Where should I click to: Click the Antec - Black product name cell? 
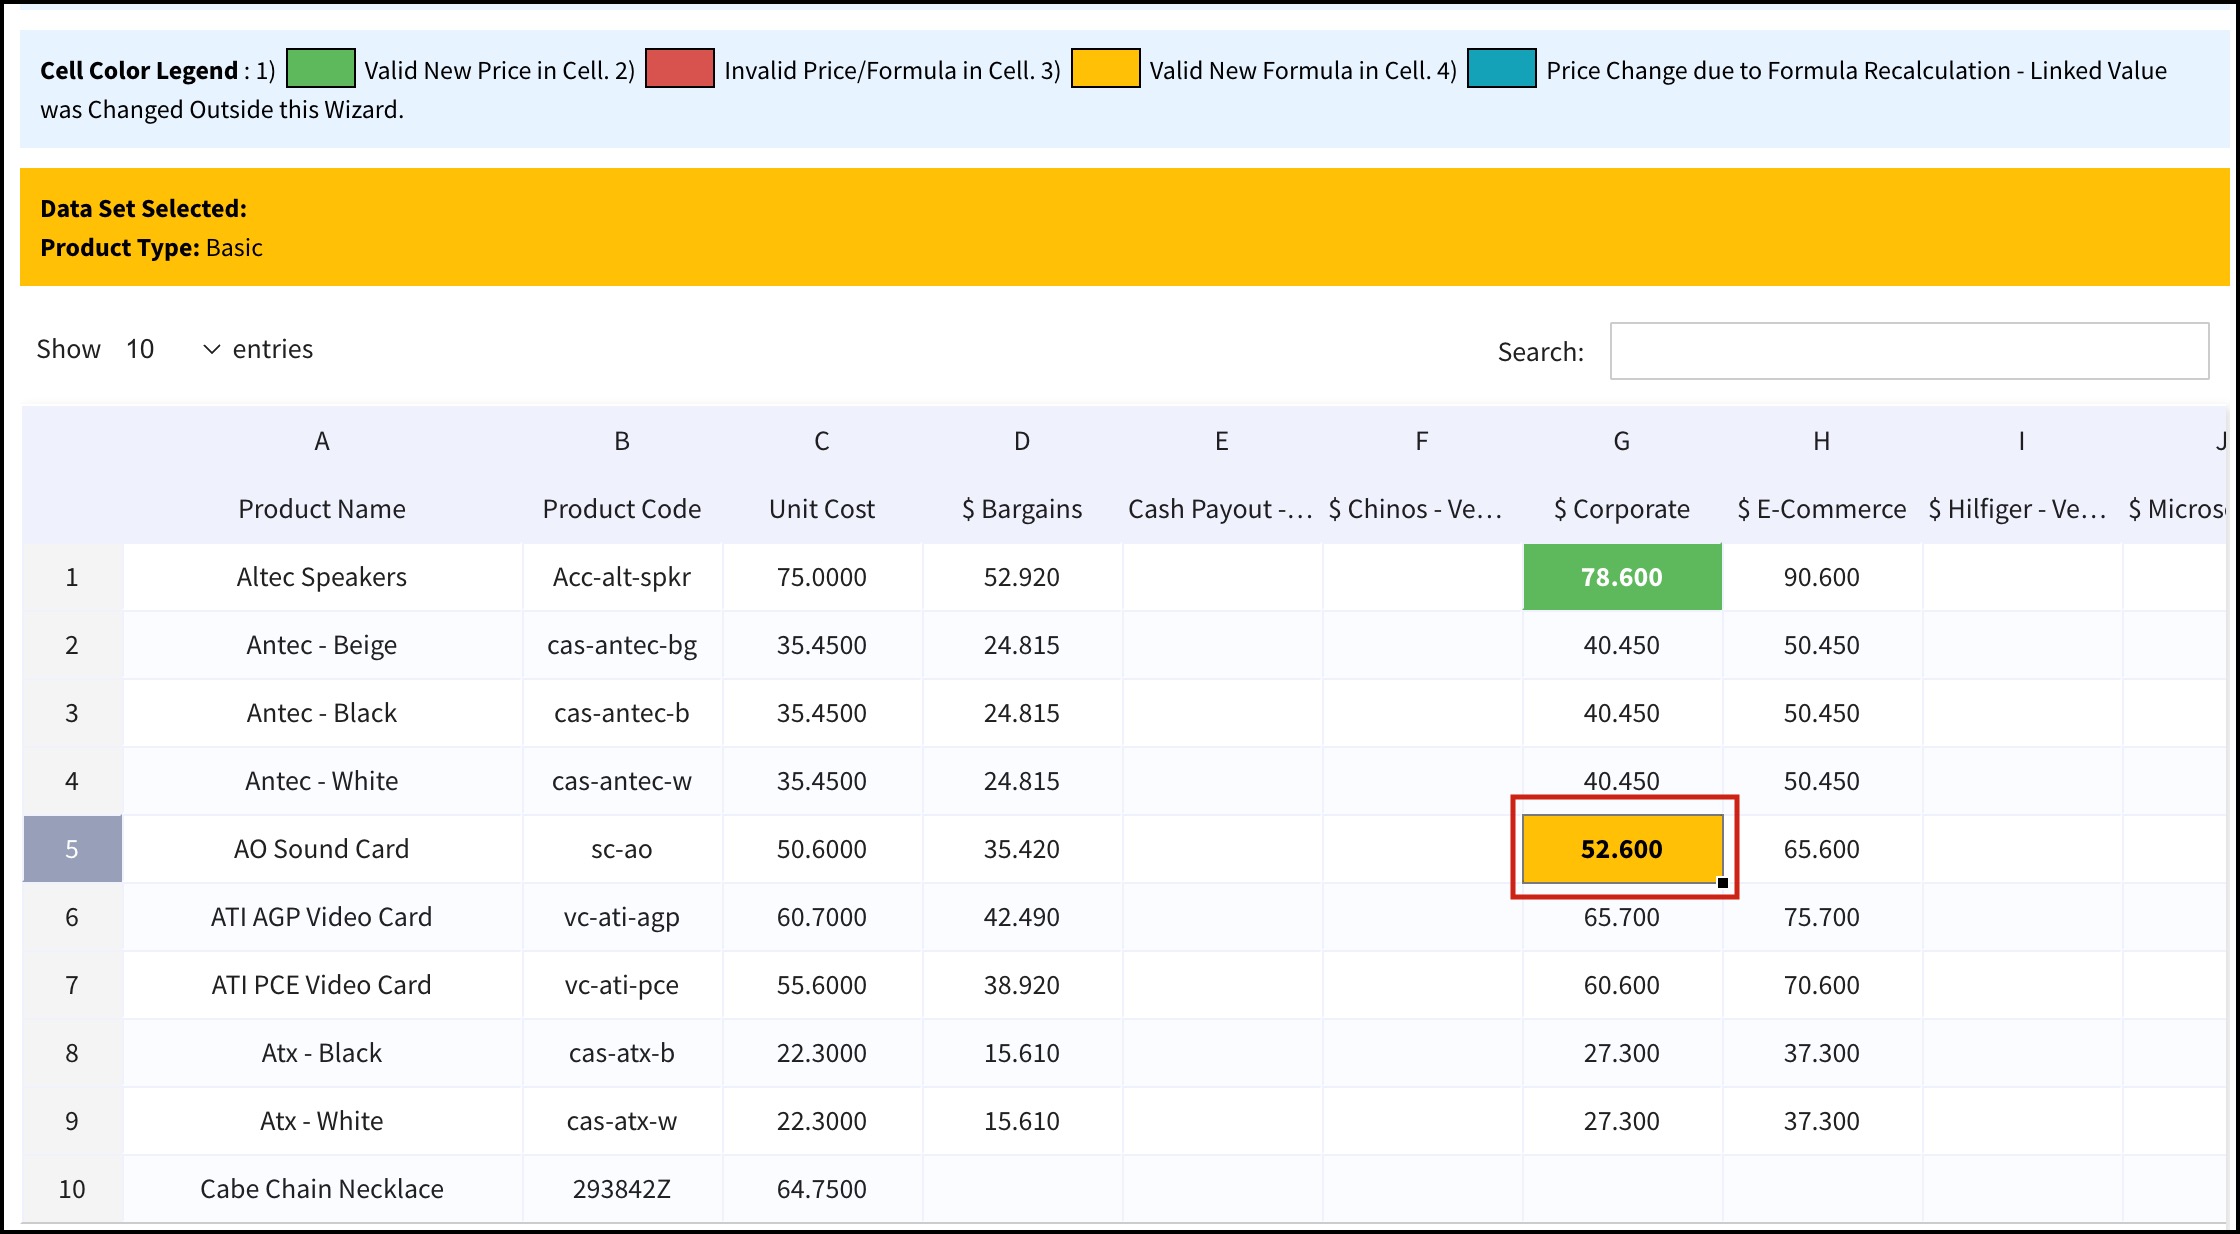pos(322,713)
